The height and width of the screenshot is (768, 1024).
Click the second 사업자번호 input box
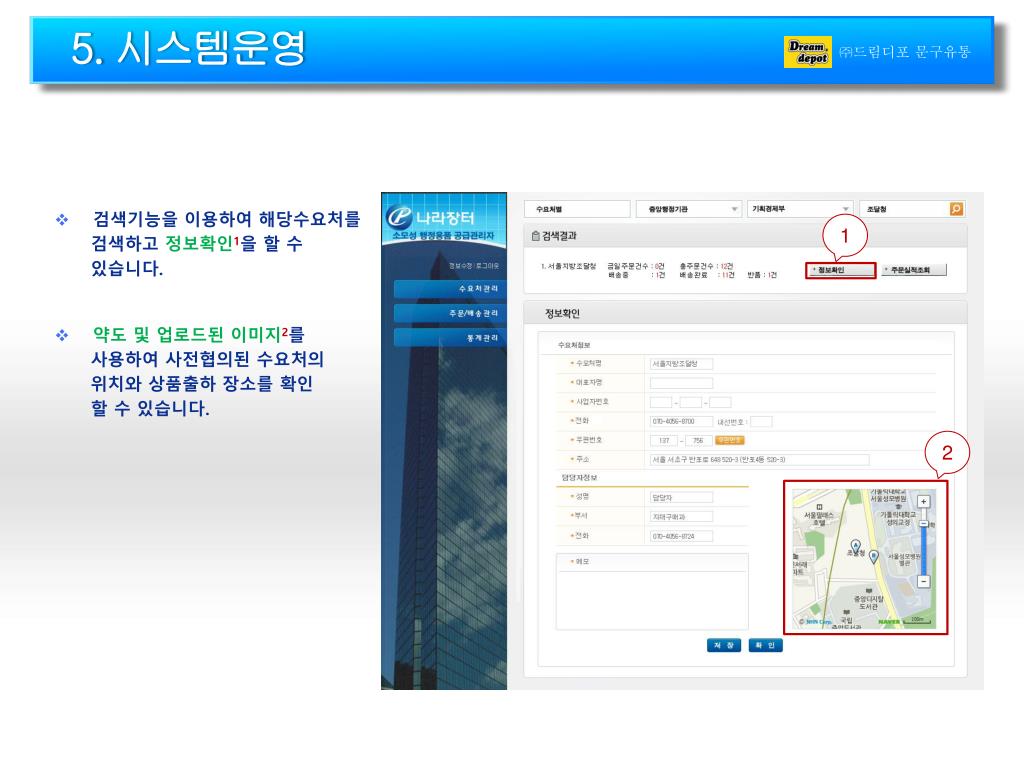tap(691, 402)
